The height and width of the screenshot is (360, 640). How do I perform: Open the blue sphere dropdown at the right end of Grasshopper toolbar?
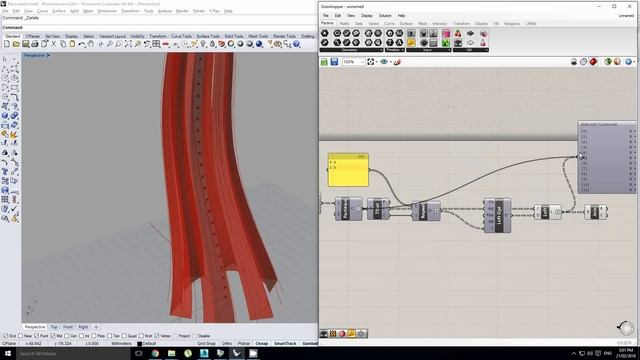pos(634,62)
